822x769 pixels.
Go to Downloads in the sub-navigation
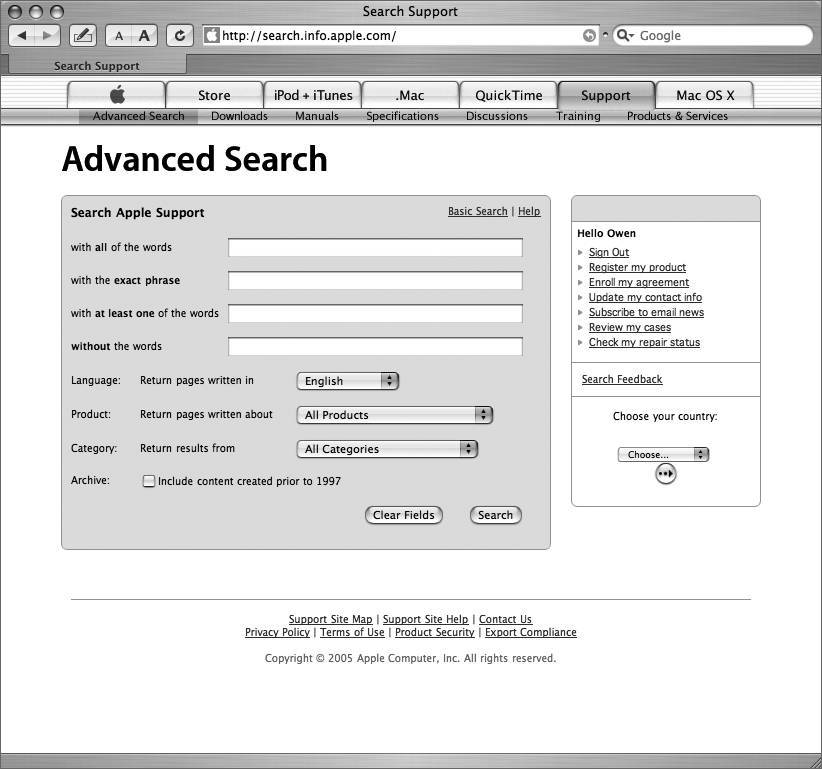pos(239,116)
